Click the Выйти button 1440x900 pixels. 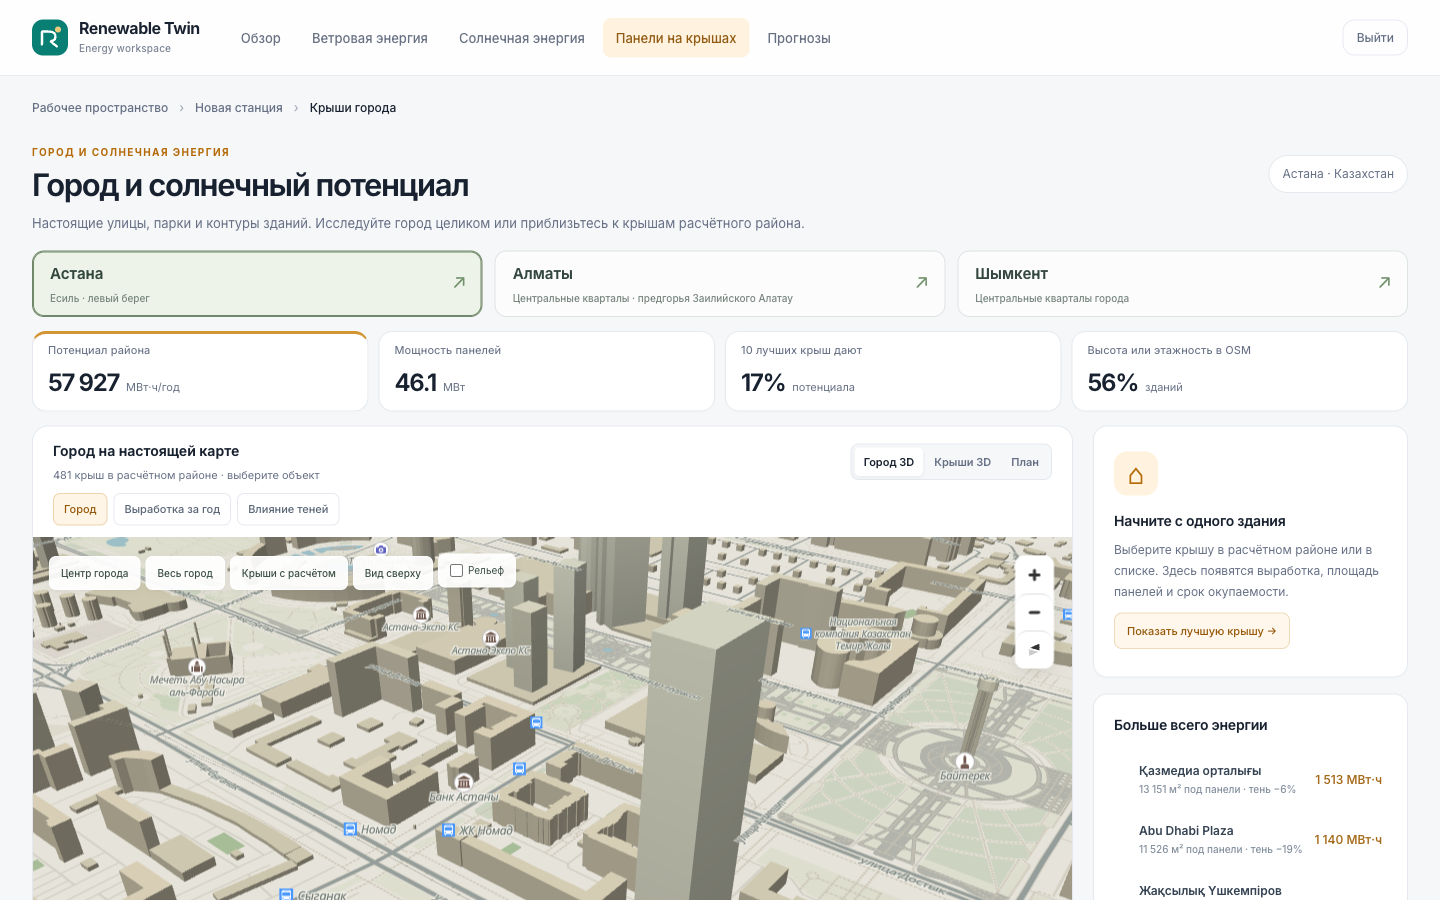1375,38
